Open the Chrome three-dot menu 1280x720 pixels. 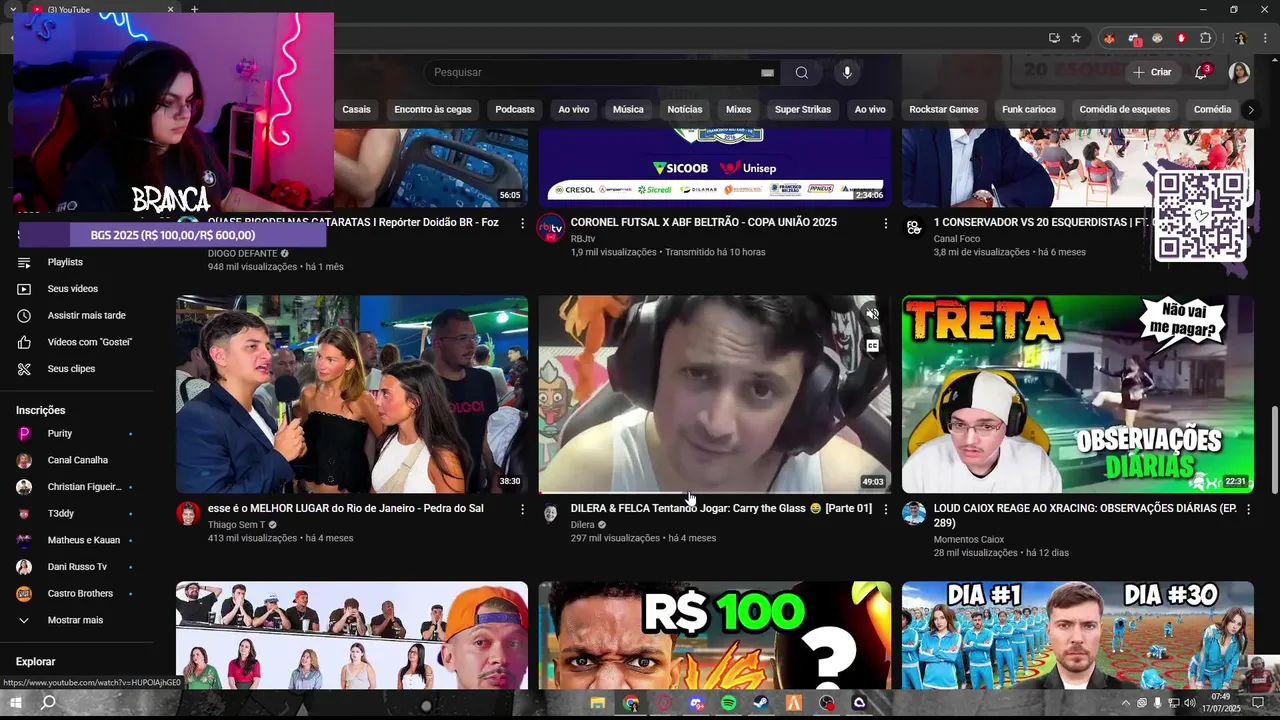click(1265, 38)
